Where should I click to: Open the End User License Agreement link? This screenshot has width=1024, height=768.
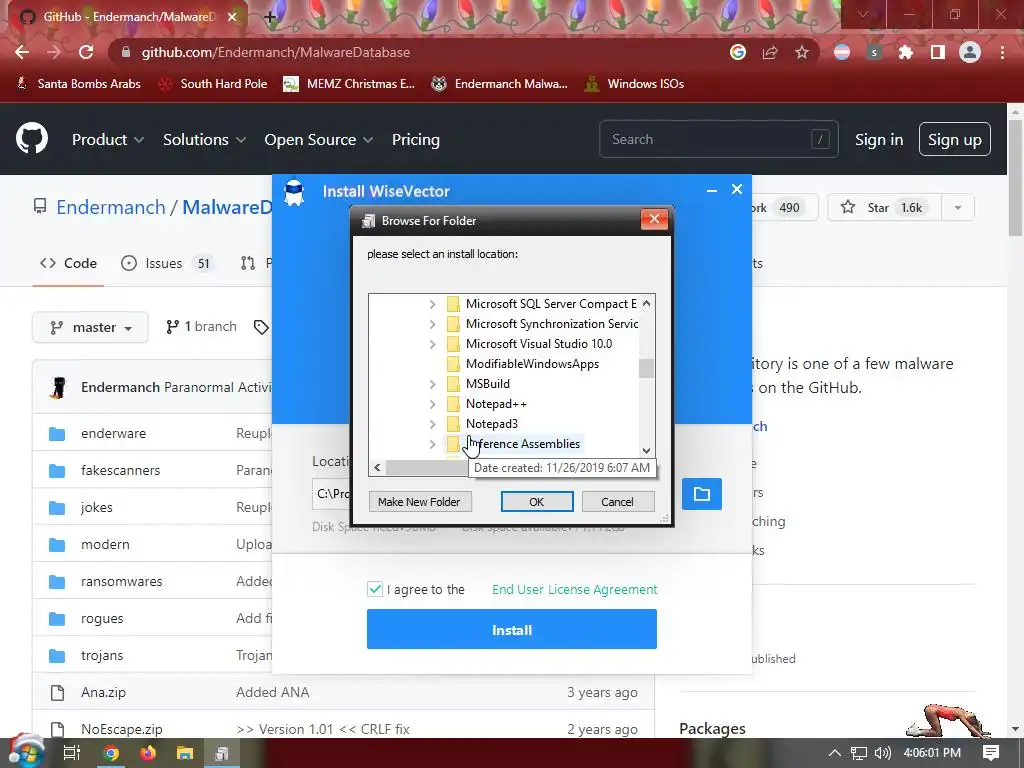point(575,589)
